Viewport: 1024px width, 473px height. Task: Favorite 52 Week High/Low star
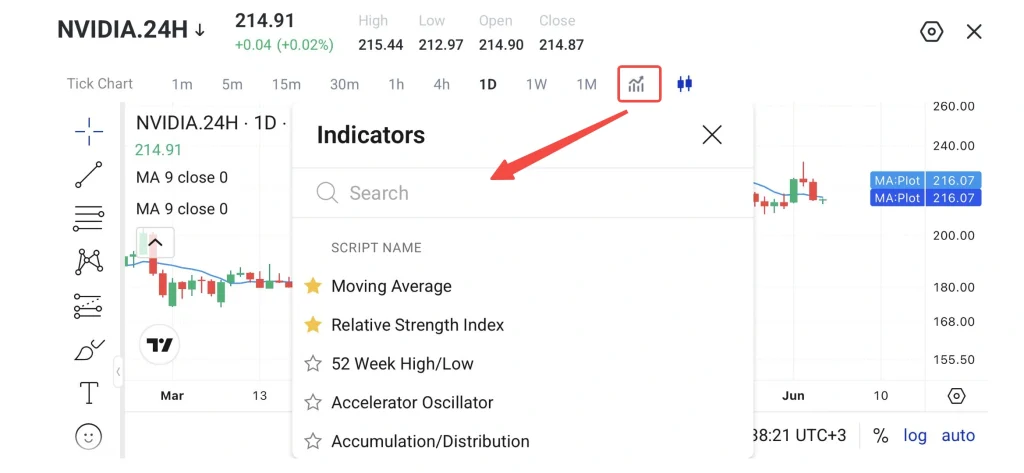tap(313, 364)
